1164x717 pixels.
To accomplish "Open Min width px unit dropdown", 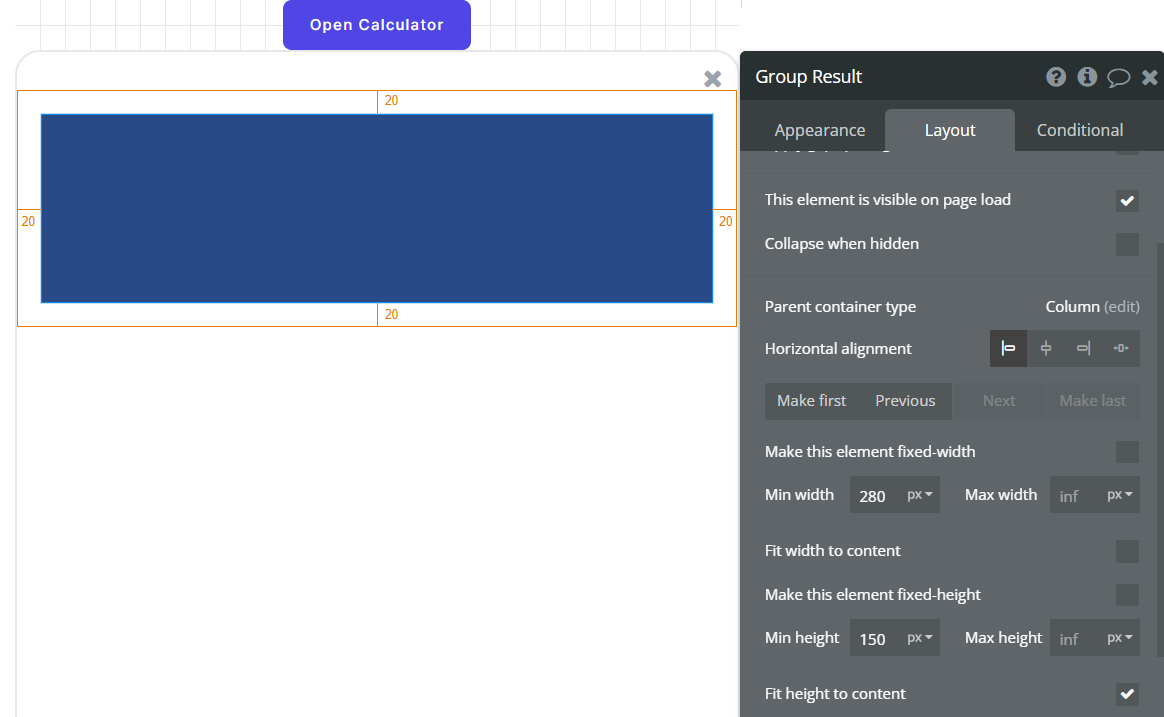I will coord(920,495).
